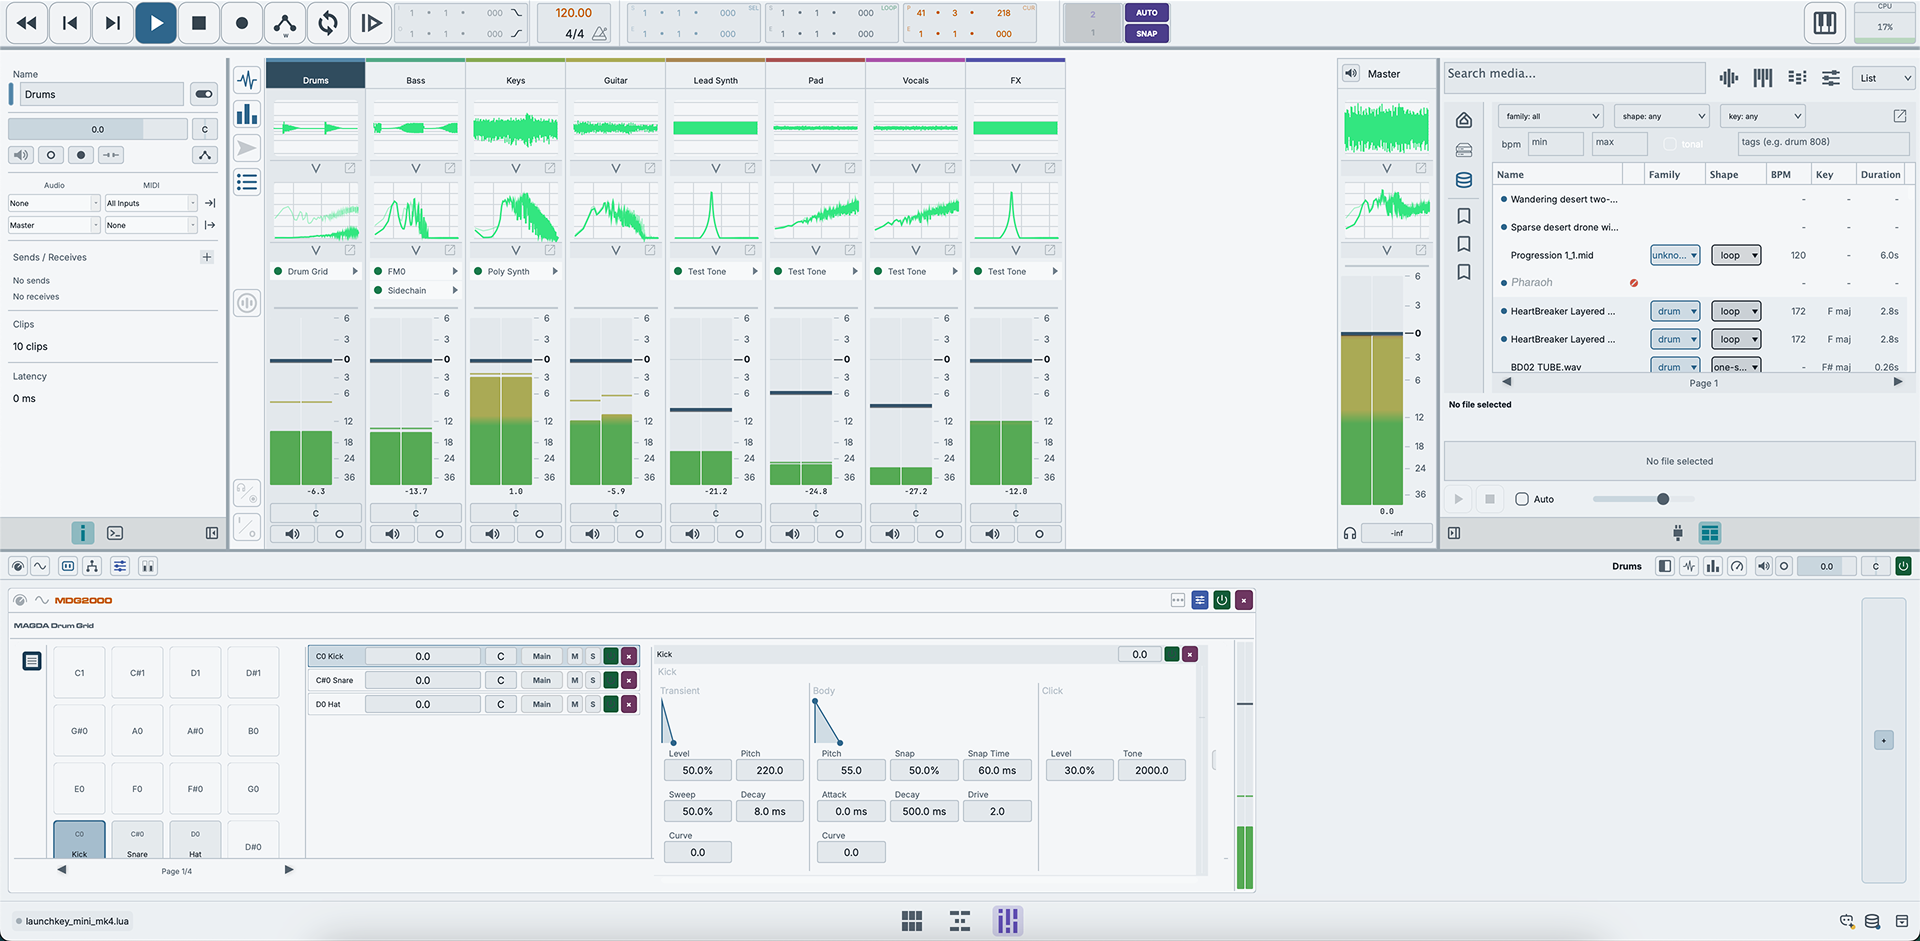Select the waveform view icon beside the mixer
1920x941 pixels.
(247, 80)
